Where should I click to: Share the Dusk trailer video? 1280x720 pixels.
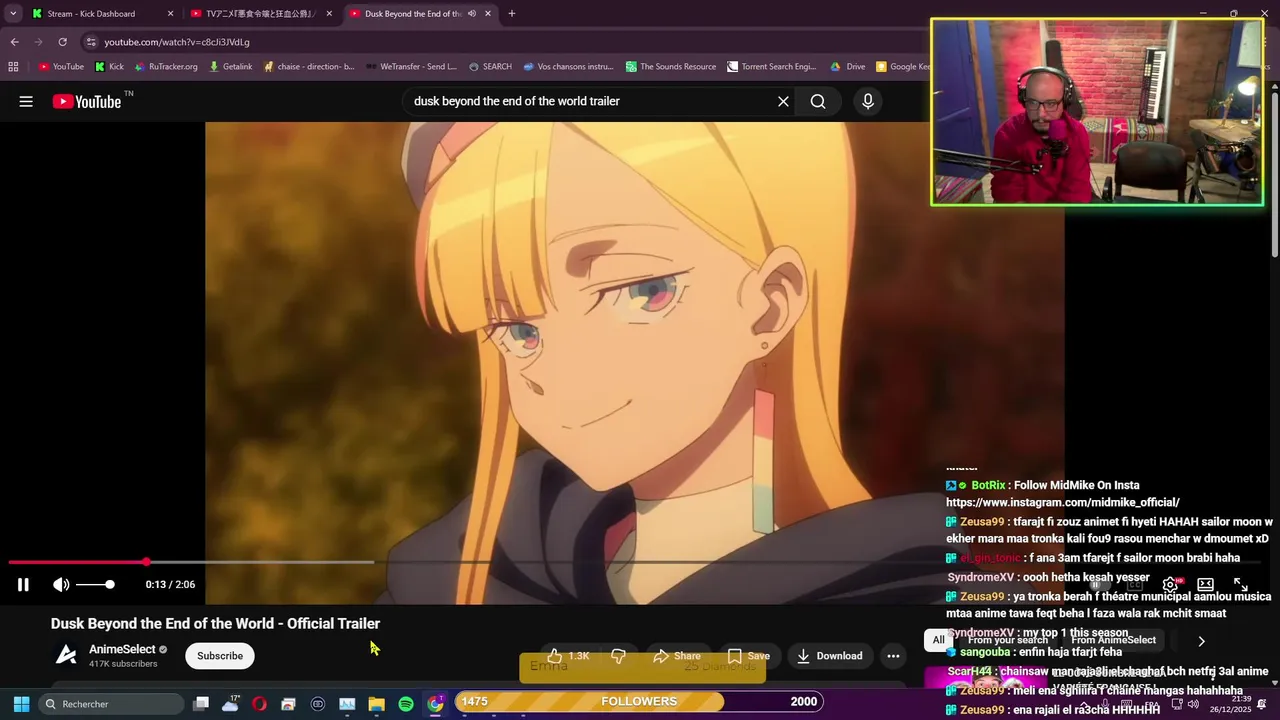pos(677,656)
